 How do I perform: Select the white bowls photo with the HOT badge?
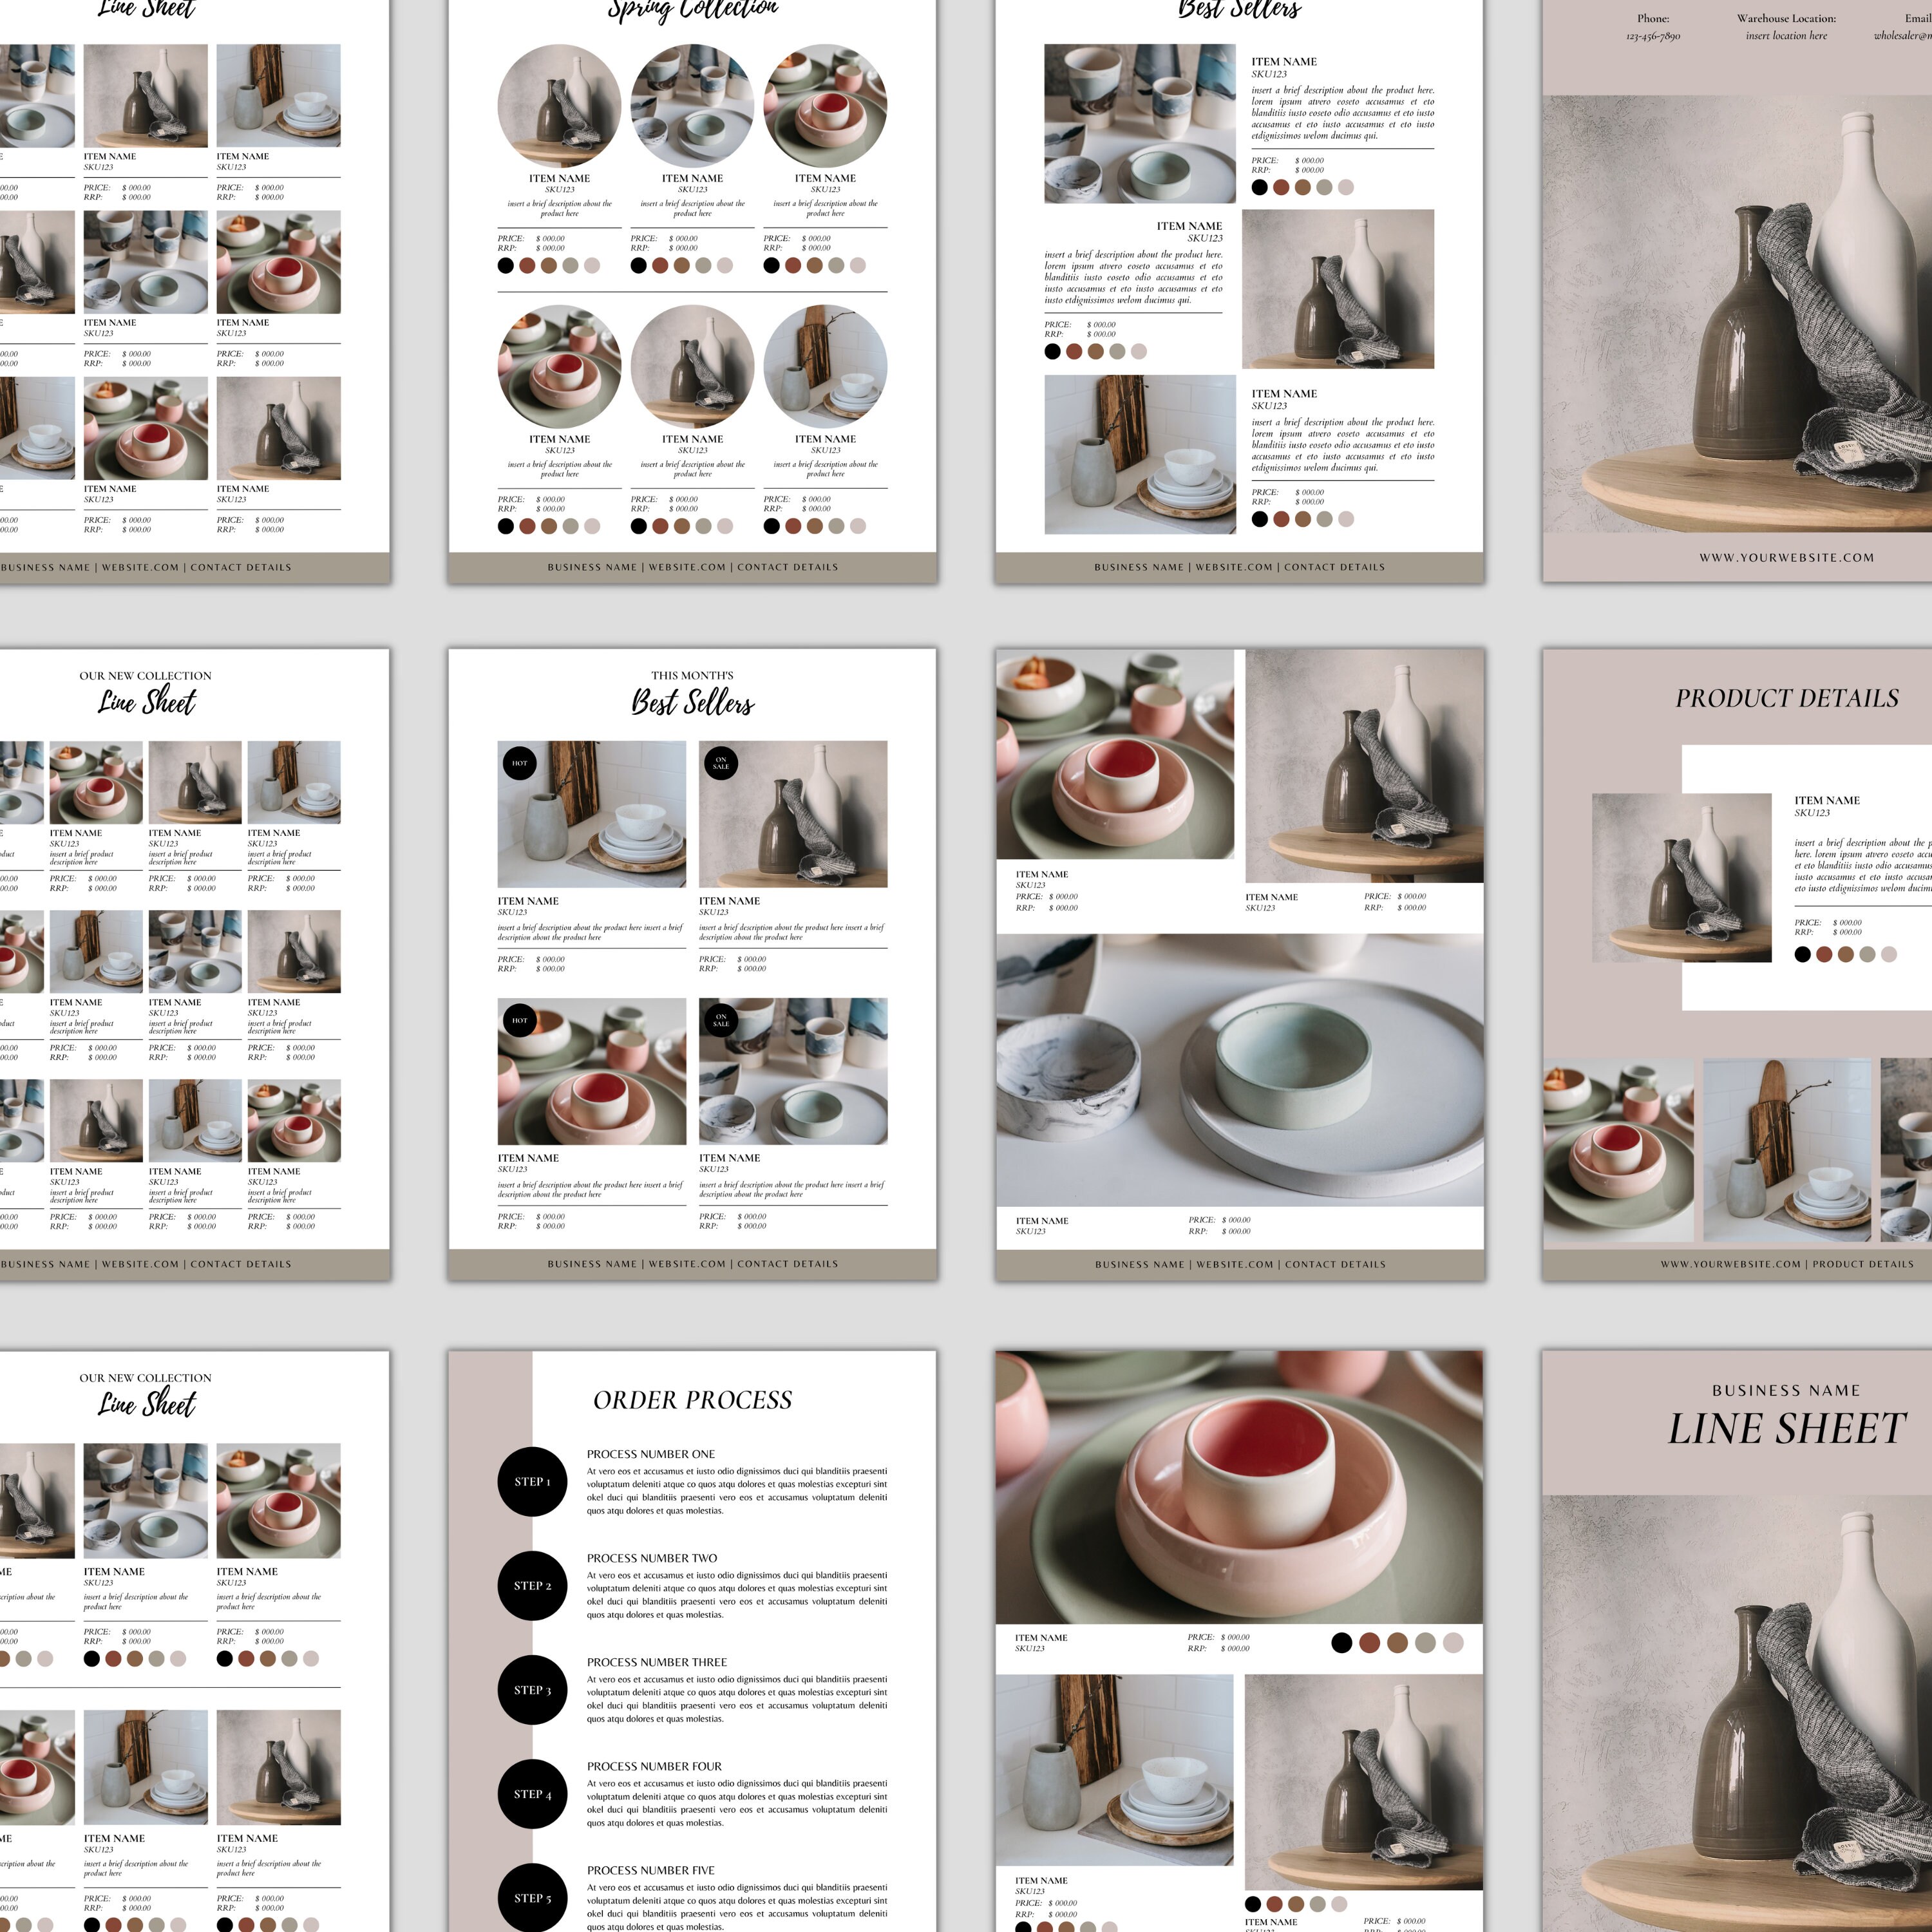pos(592,814)
